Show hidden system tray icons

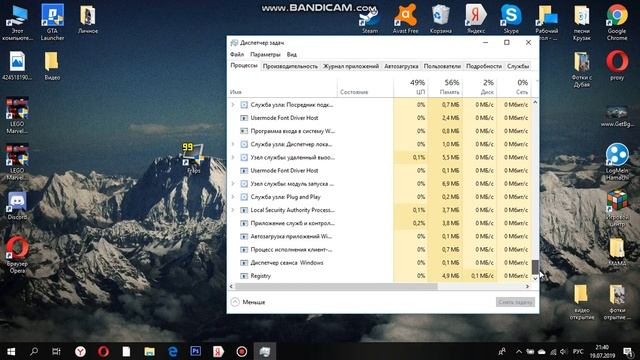coord(518,351)
